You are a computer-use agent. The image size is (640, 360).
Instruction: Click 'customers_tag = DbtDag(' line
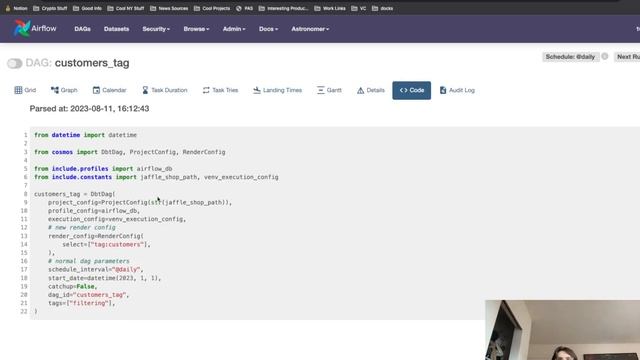[75, 194]
